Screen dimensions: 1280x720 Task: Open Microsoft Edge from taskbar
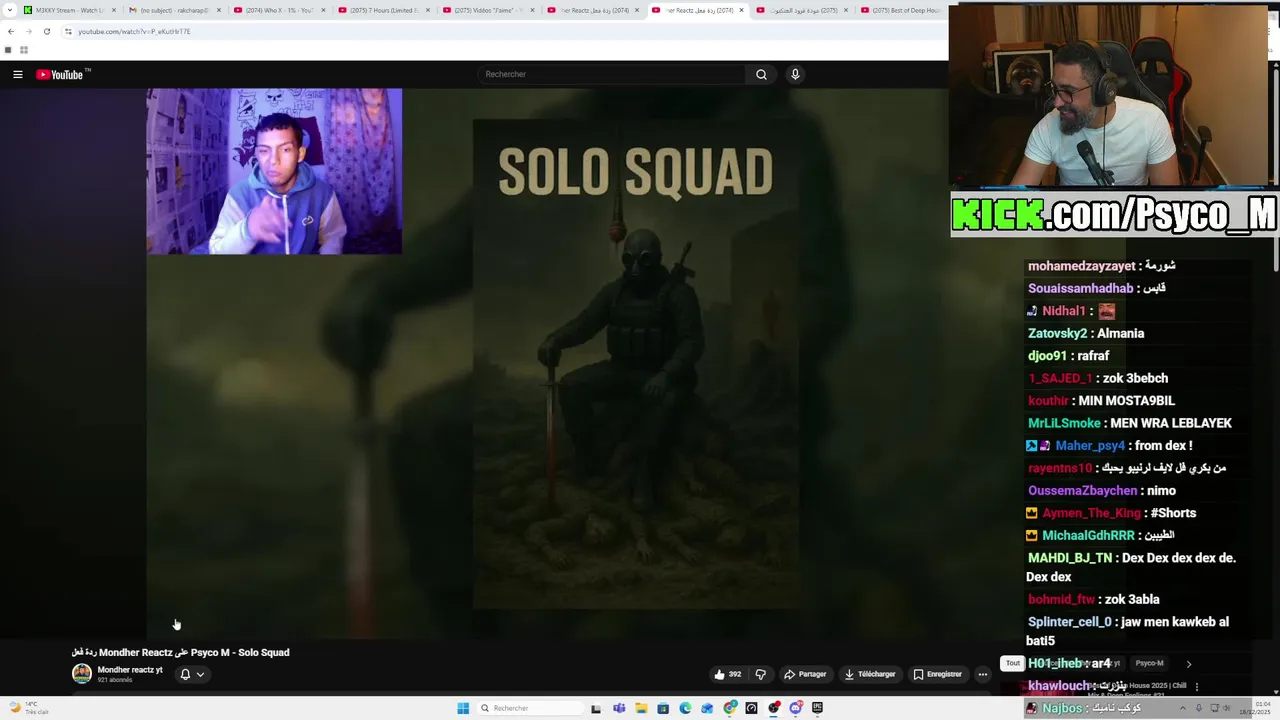pos(685,708)
